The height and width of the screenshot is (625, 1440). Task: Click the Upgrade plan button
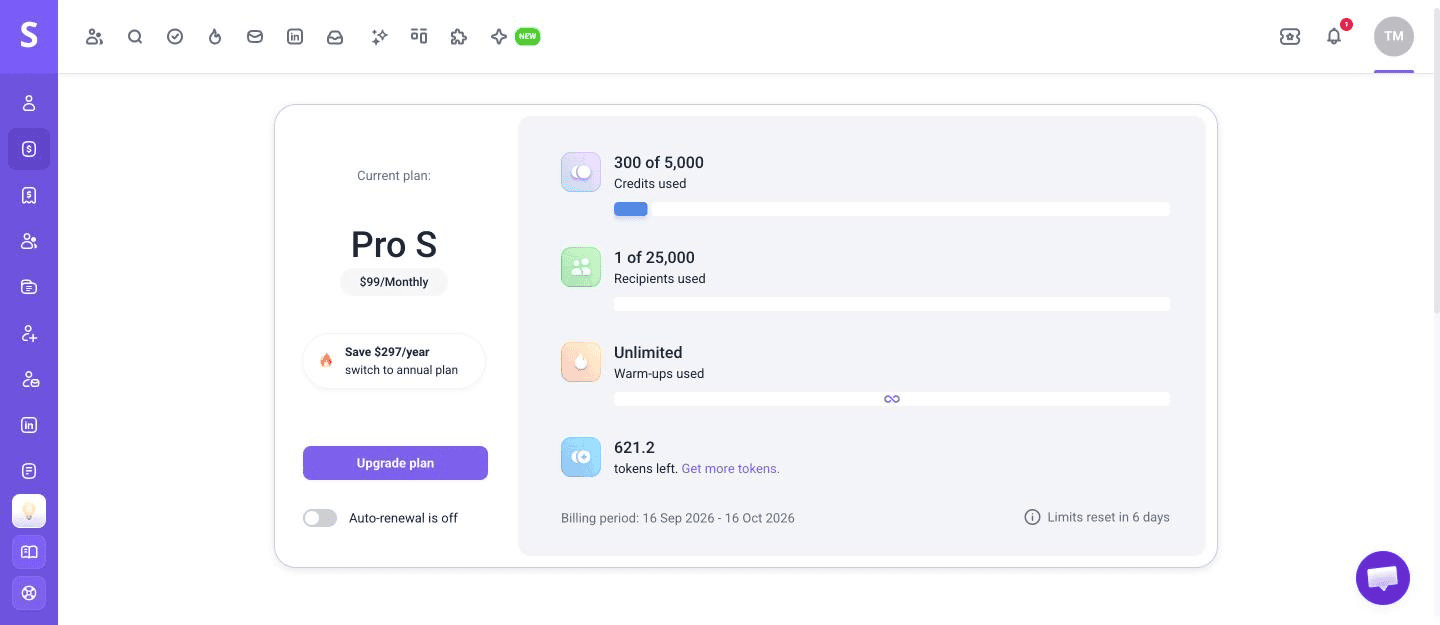click(395, 463)
